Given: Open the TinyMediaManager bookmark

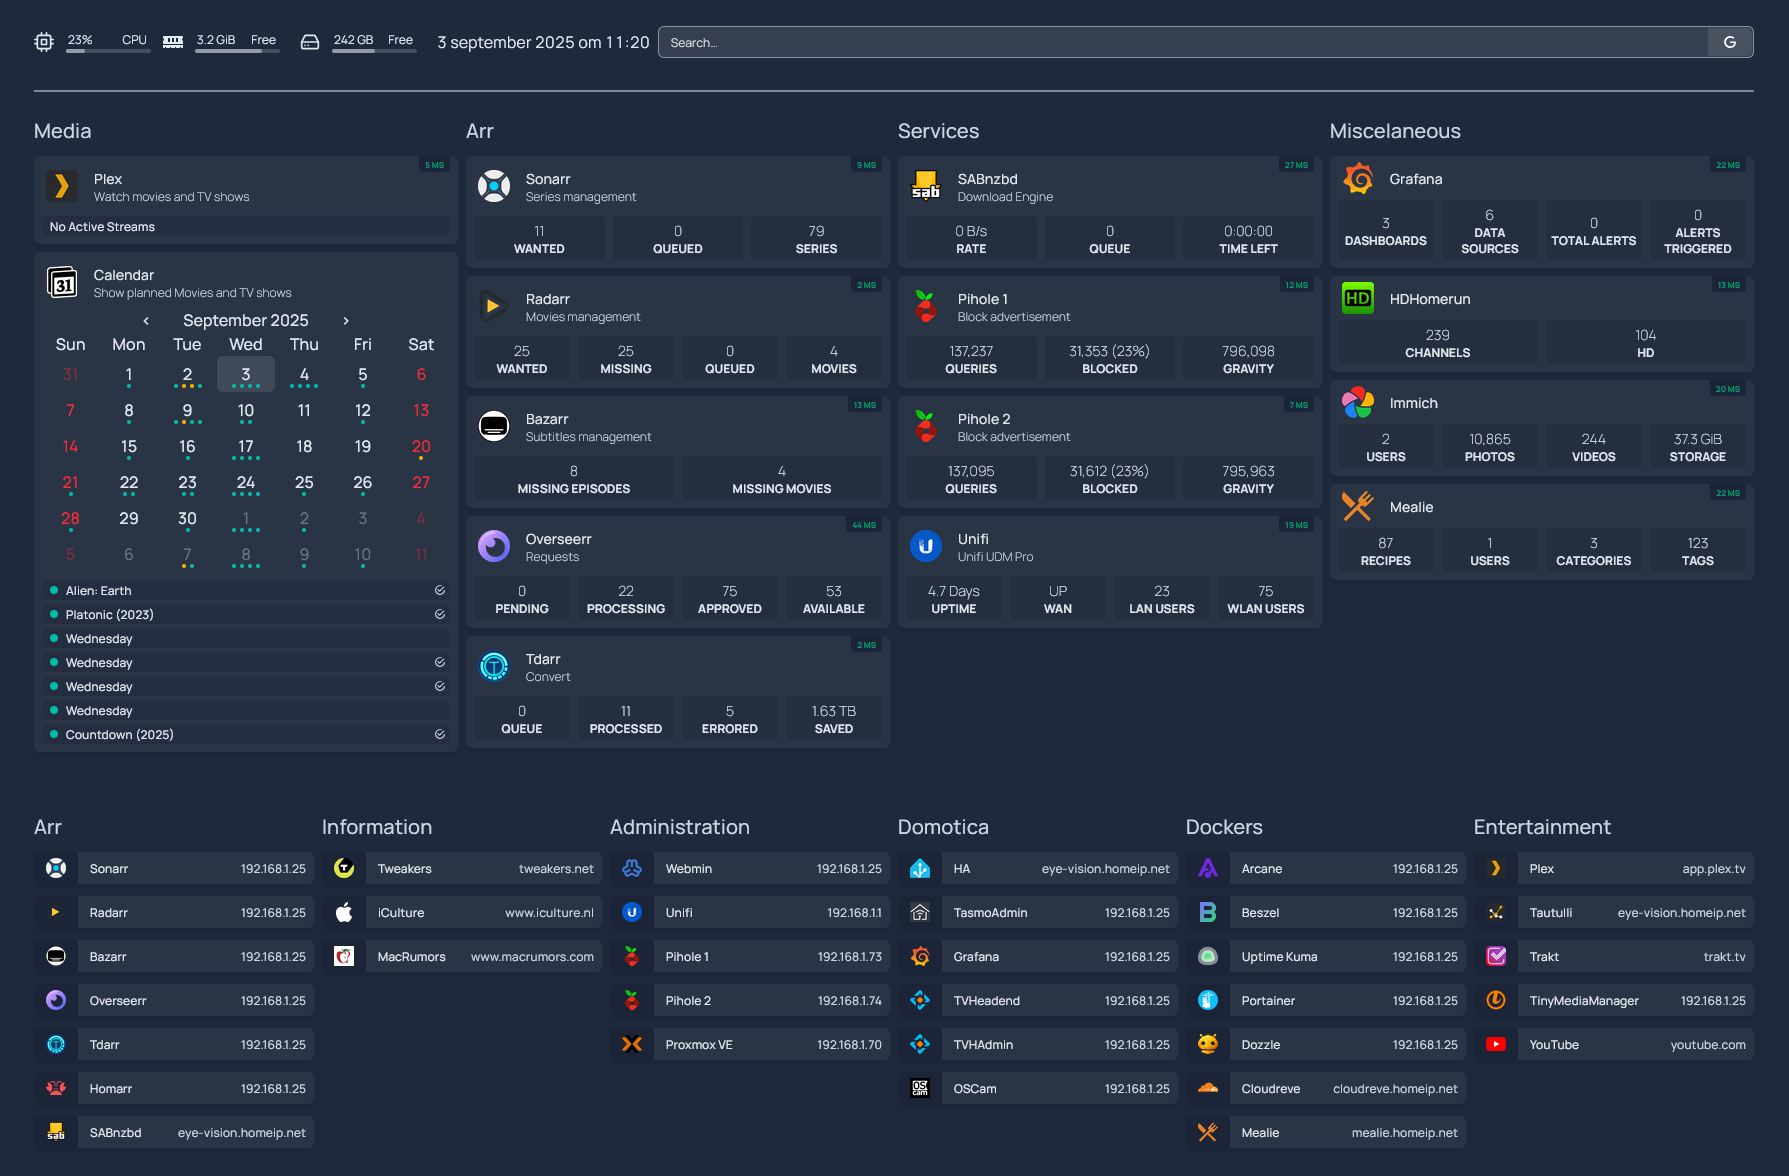Looking at the screenshot, I should point(1614,1001).
